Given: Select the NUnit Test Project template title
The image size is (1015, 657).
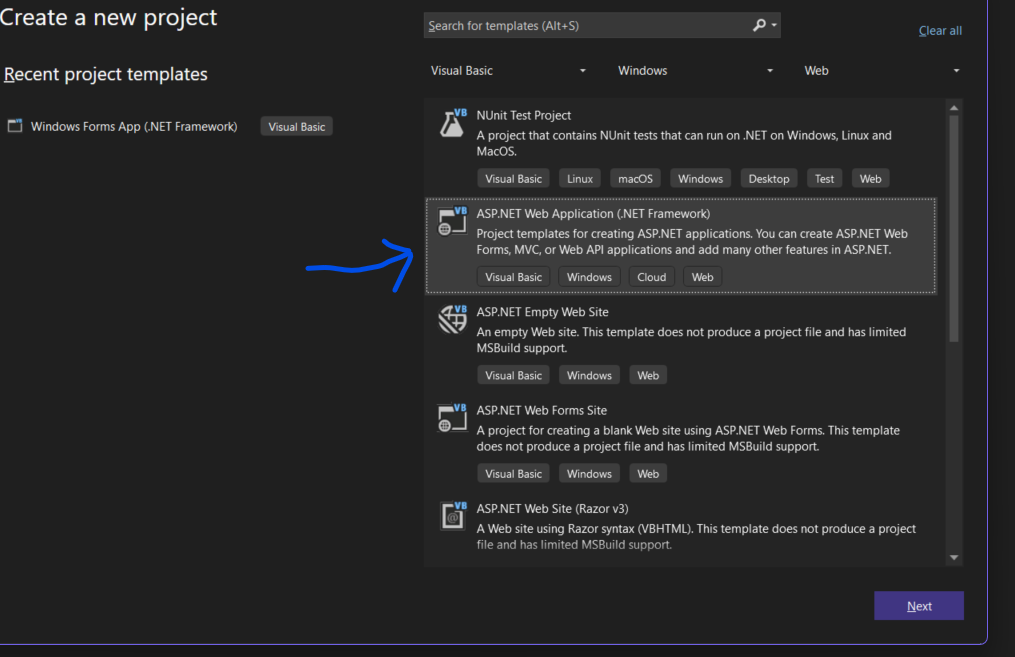Looking at the screenshot, I should [524, 115].
